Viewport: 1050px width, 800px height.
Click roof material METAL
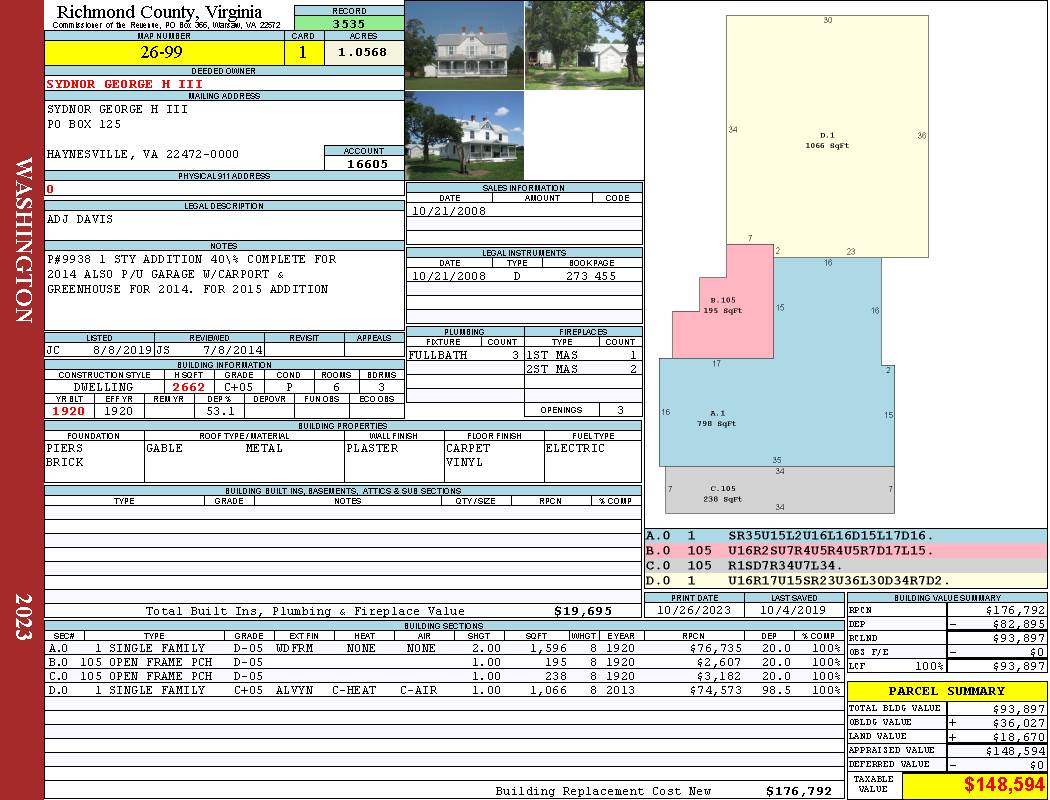coord(264,448)
